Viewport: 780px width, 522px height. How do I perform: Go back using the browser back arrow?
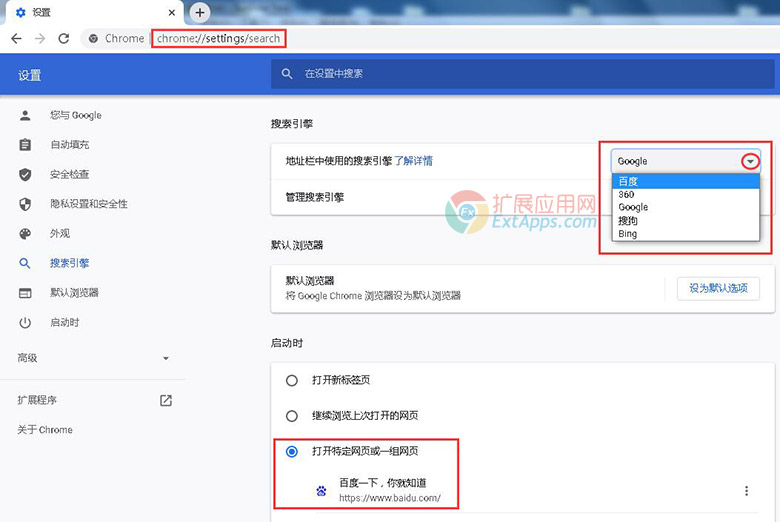point(16,38)
